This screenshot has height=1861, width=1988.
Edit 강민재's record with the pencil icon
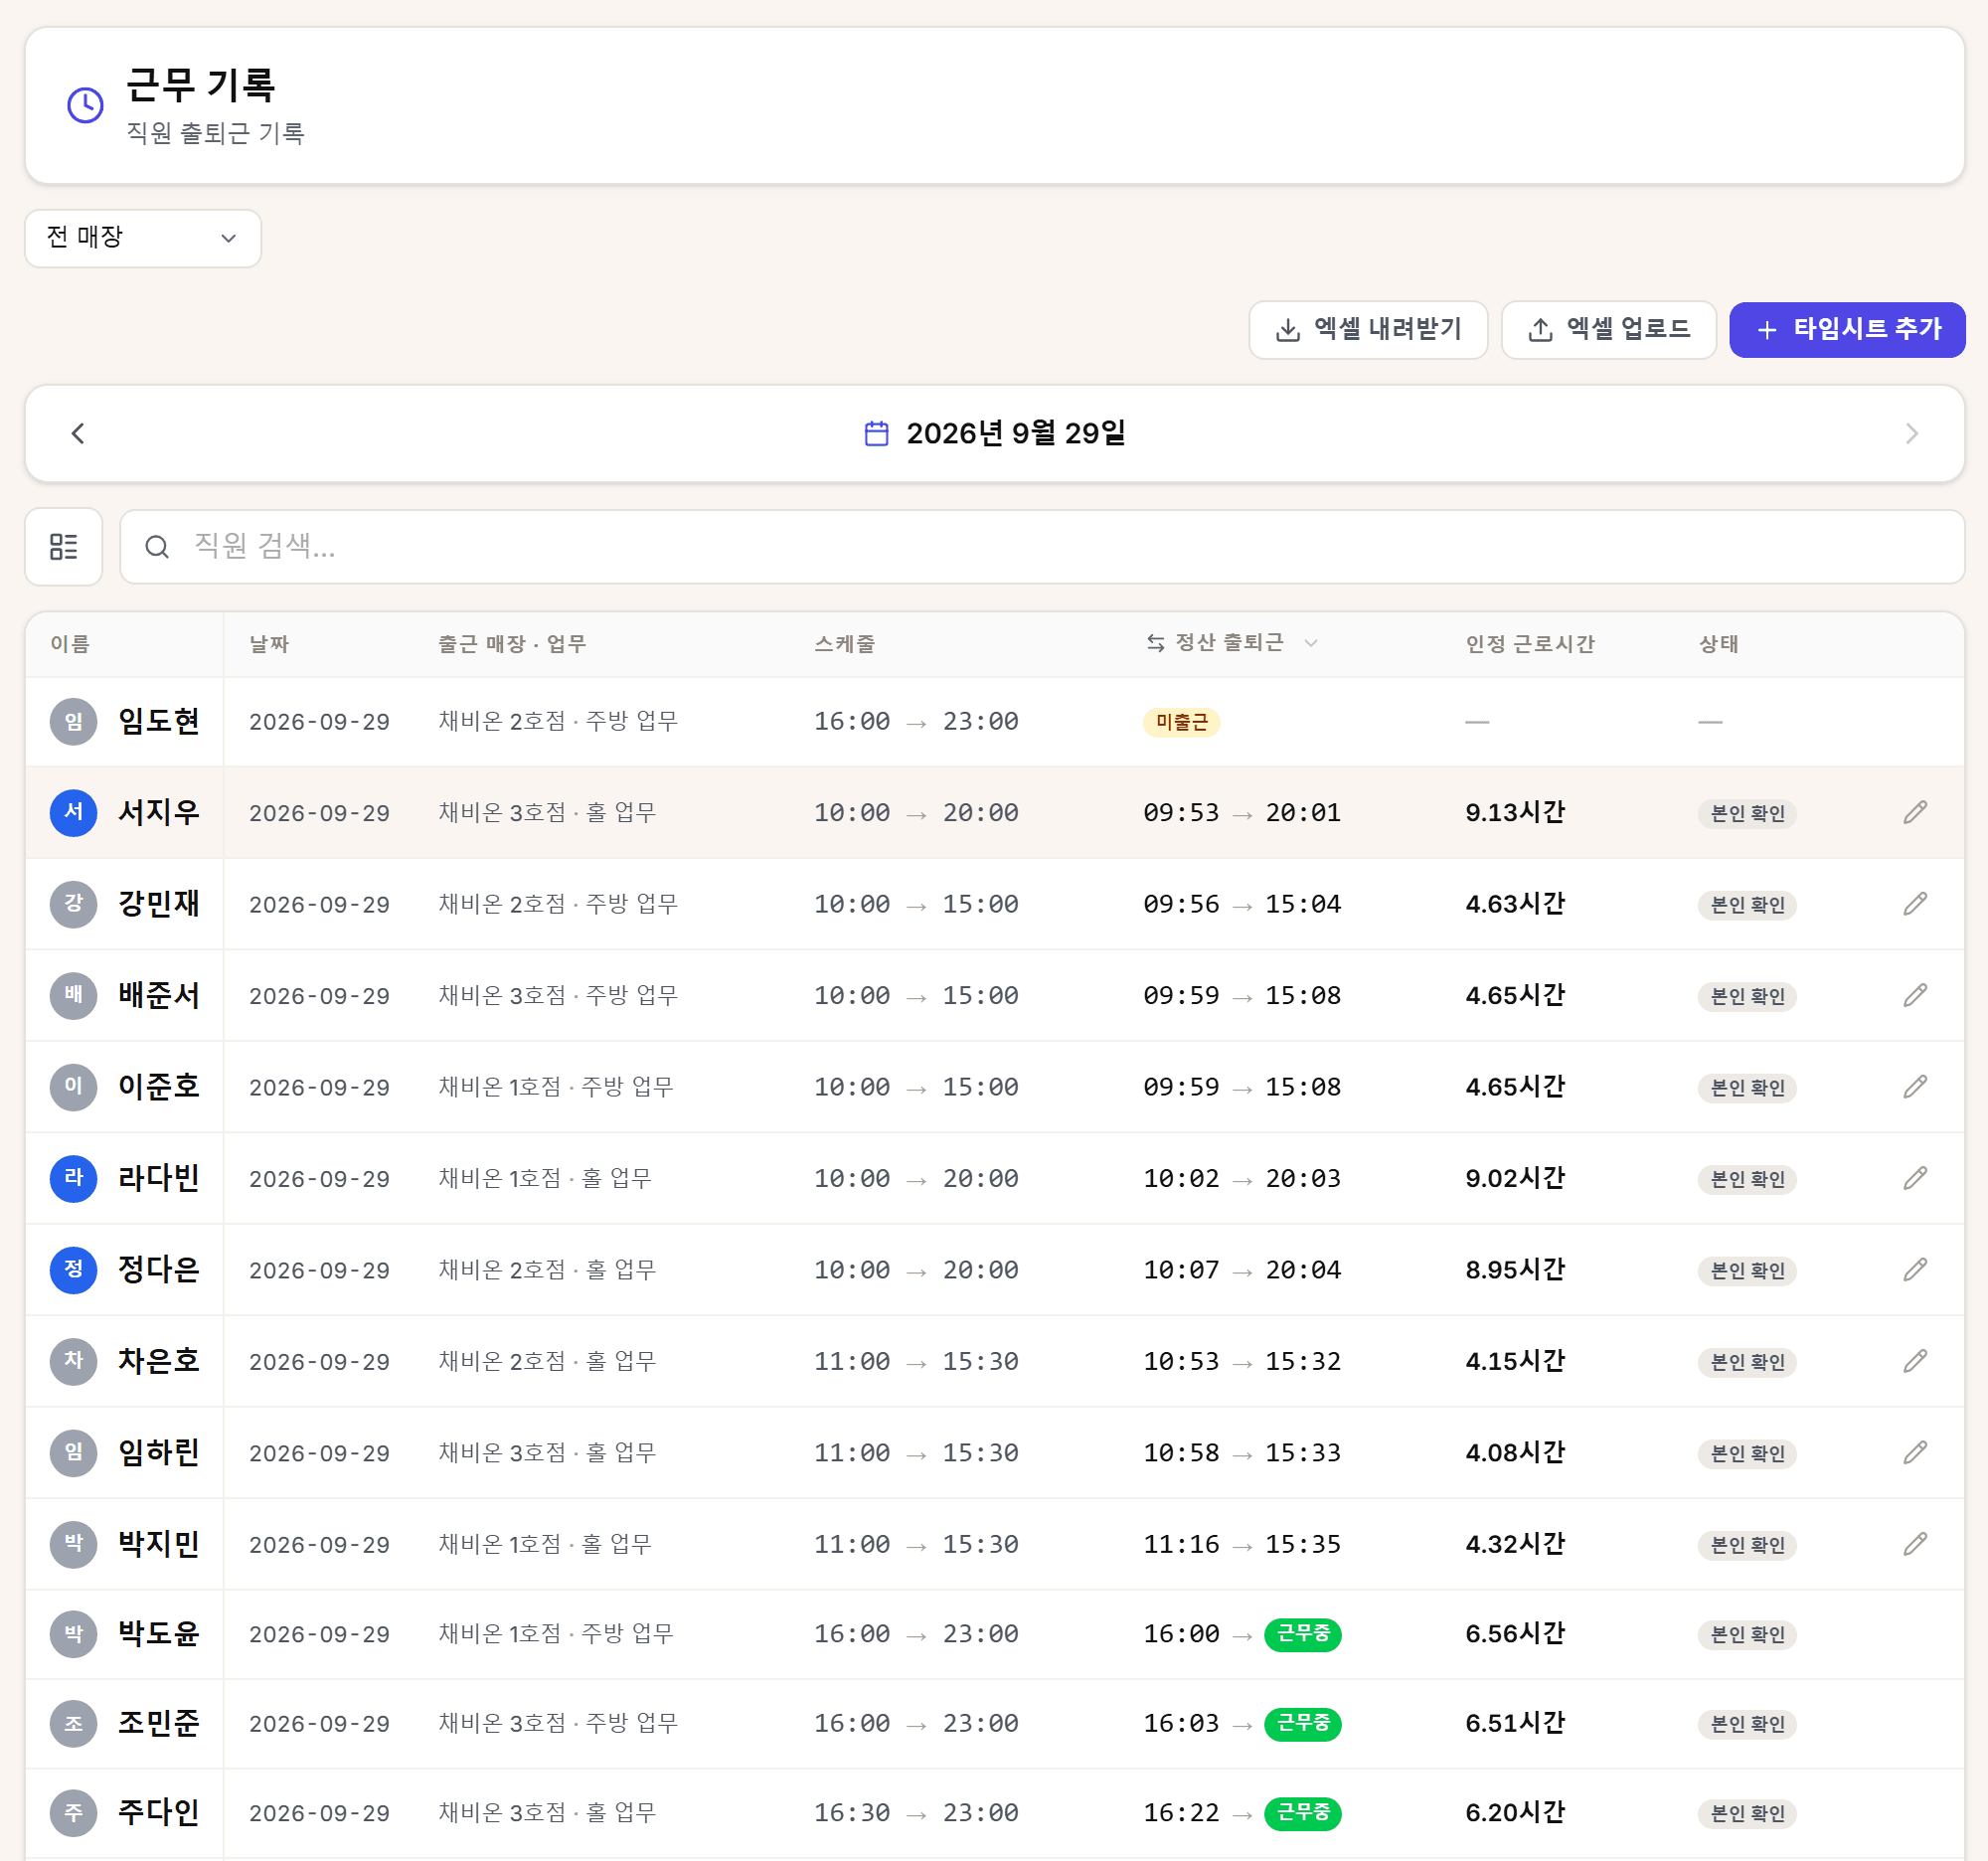1914,904
